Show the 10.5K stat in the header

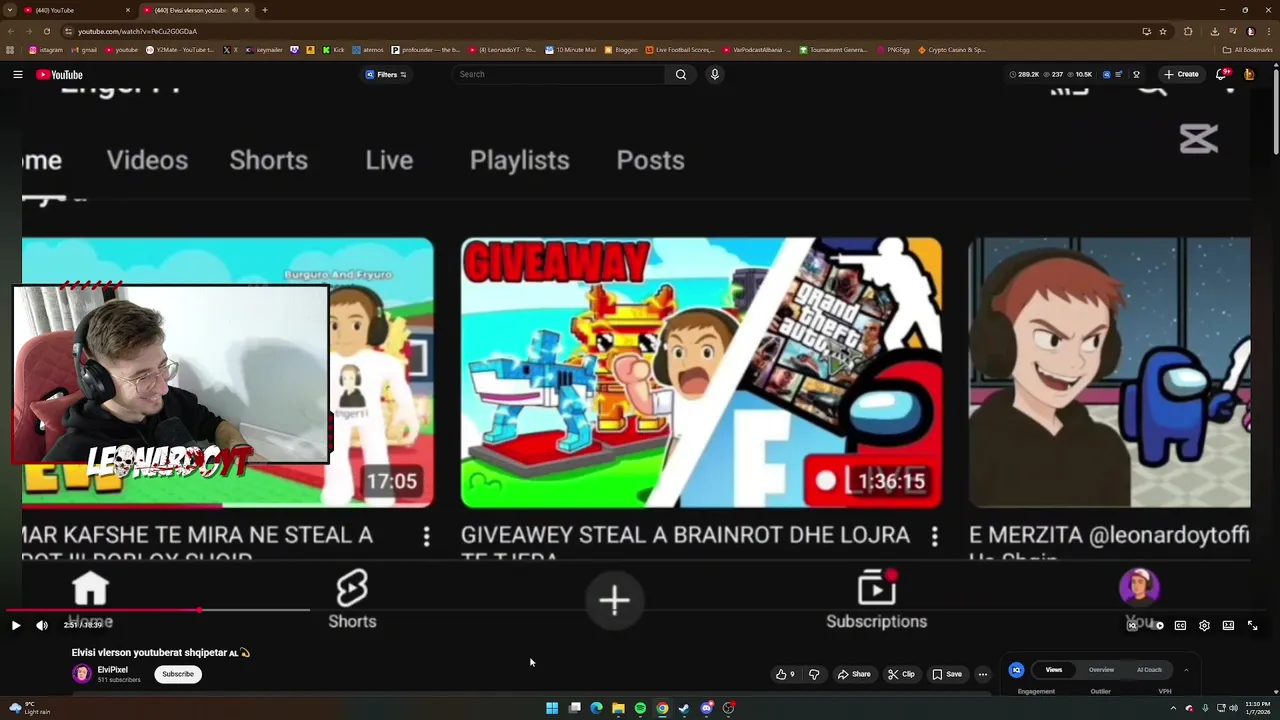1079,74
